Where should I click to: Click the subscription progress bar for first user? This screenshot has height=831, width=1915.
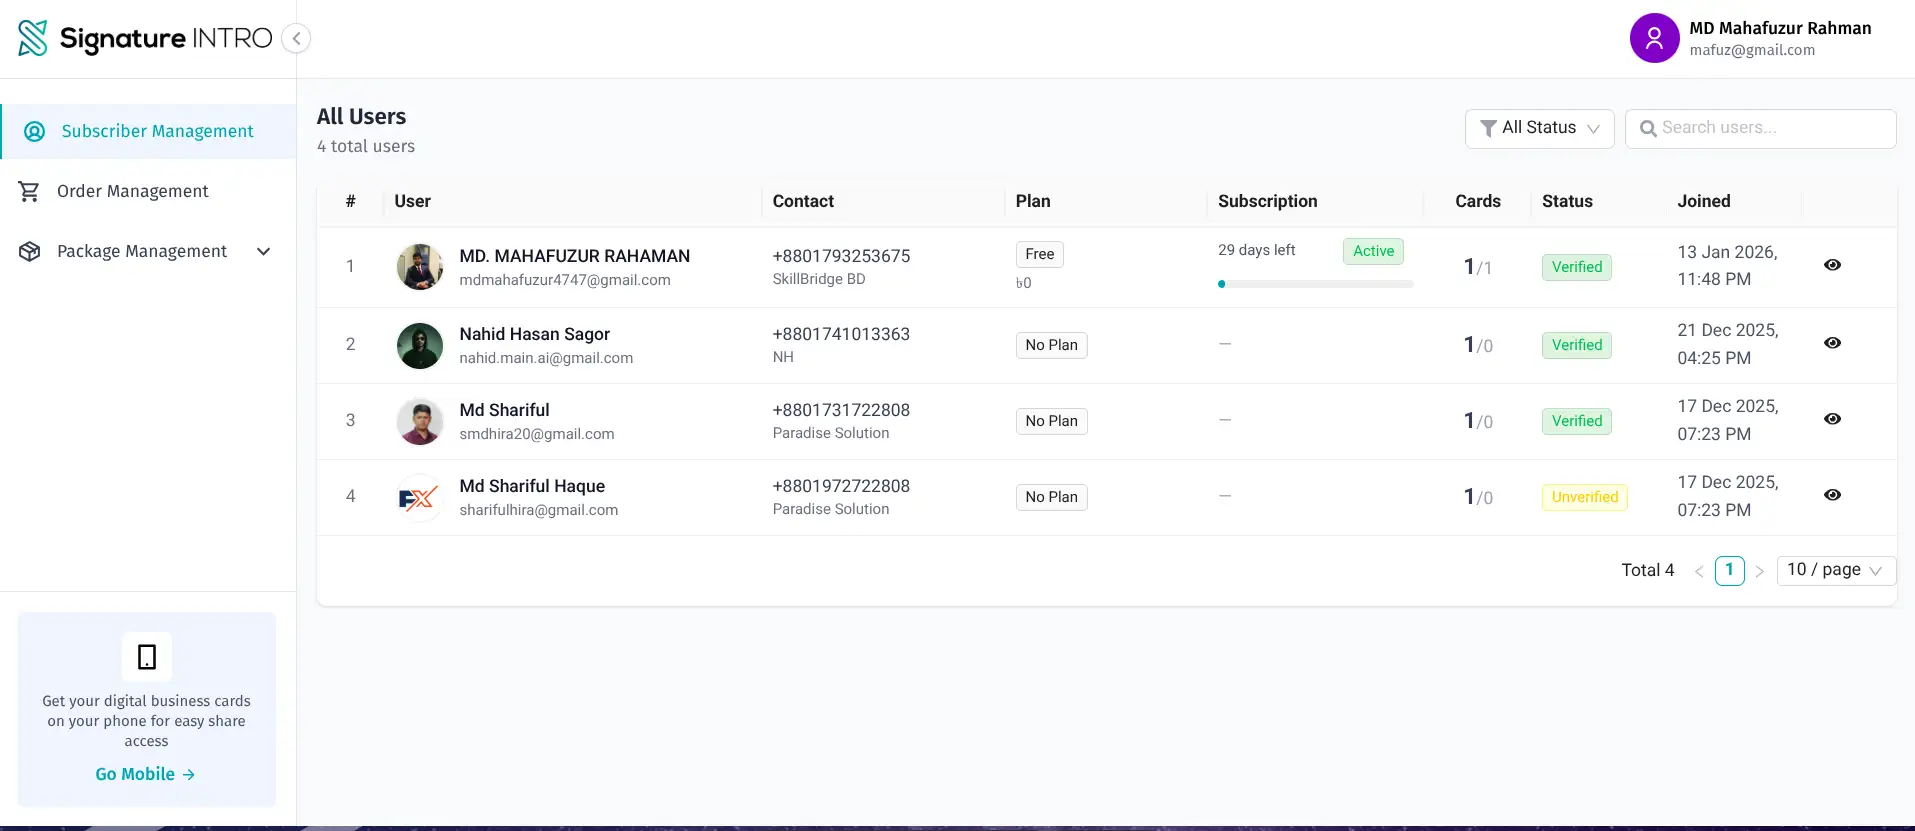click(1315, 284)
